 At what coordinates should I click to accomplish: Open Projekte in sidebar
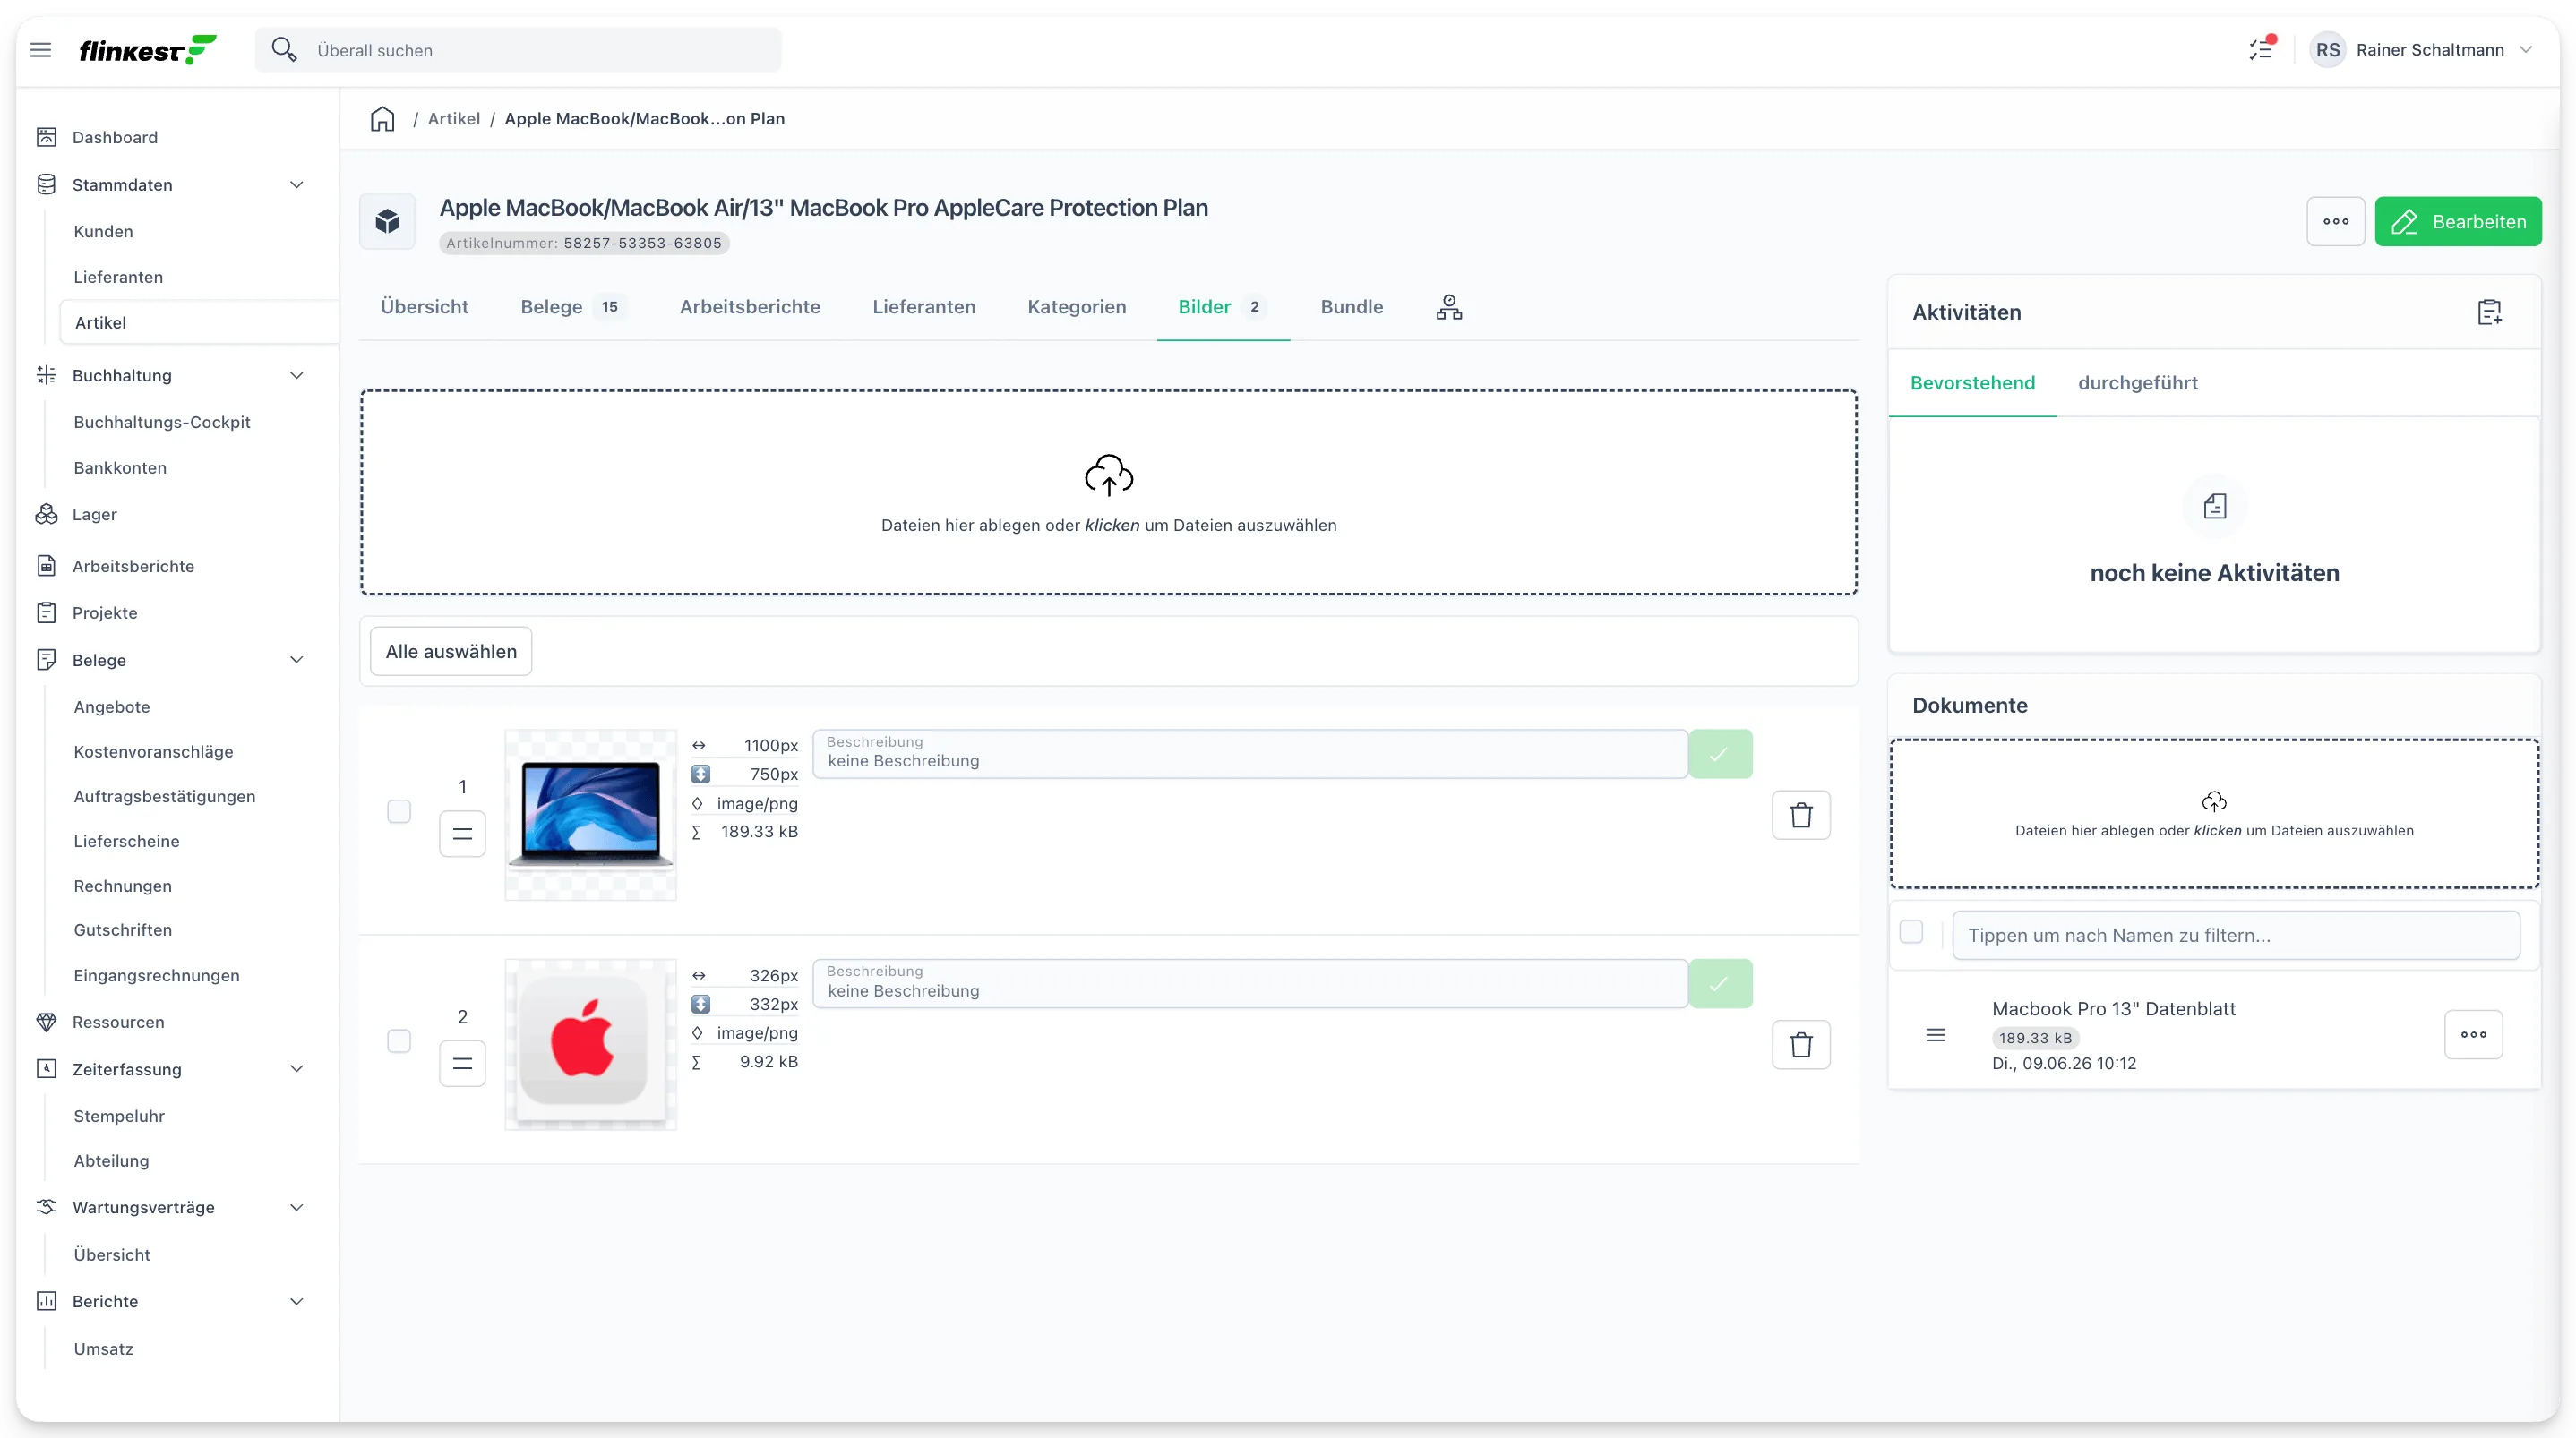(104, 613)
